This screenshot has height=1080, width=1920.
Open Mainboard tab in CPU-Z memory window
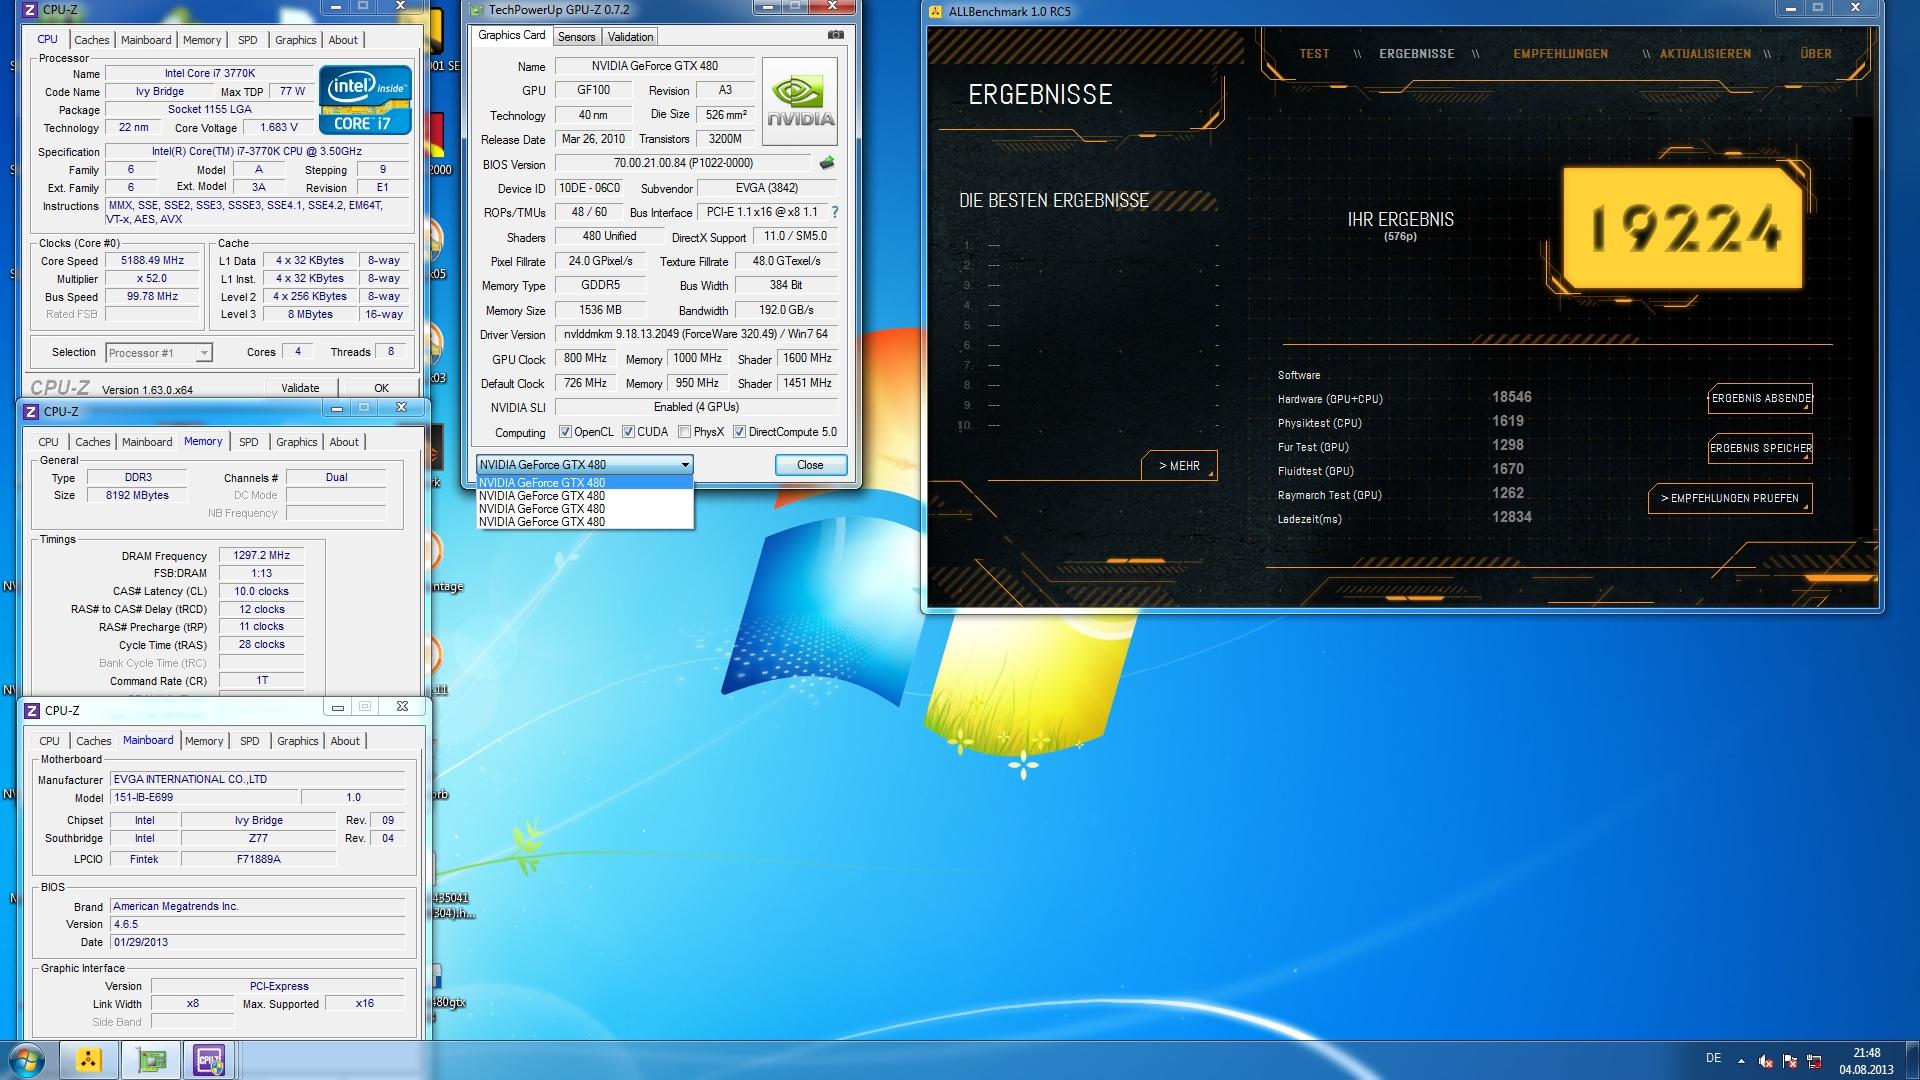pos(147,442)
